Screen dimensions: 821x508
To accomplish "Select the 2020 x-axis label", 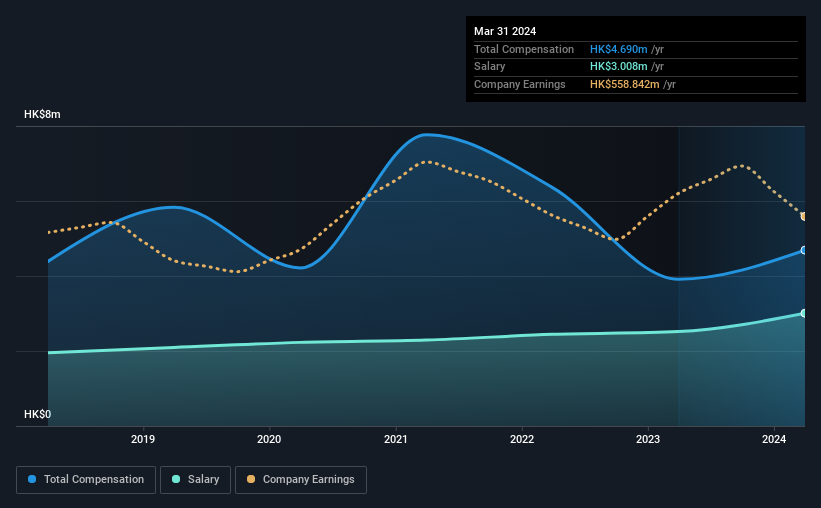I will click(x=269, y=439).
